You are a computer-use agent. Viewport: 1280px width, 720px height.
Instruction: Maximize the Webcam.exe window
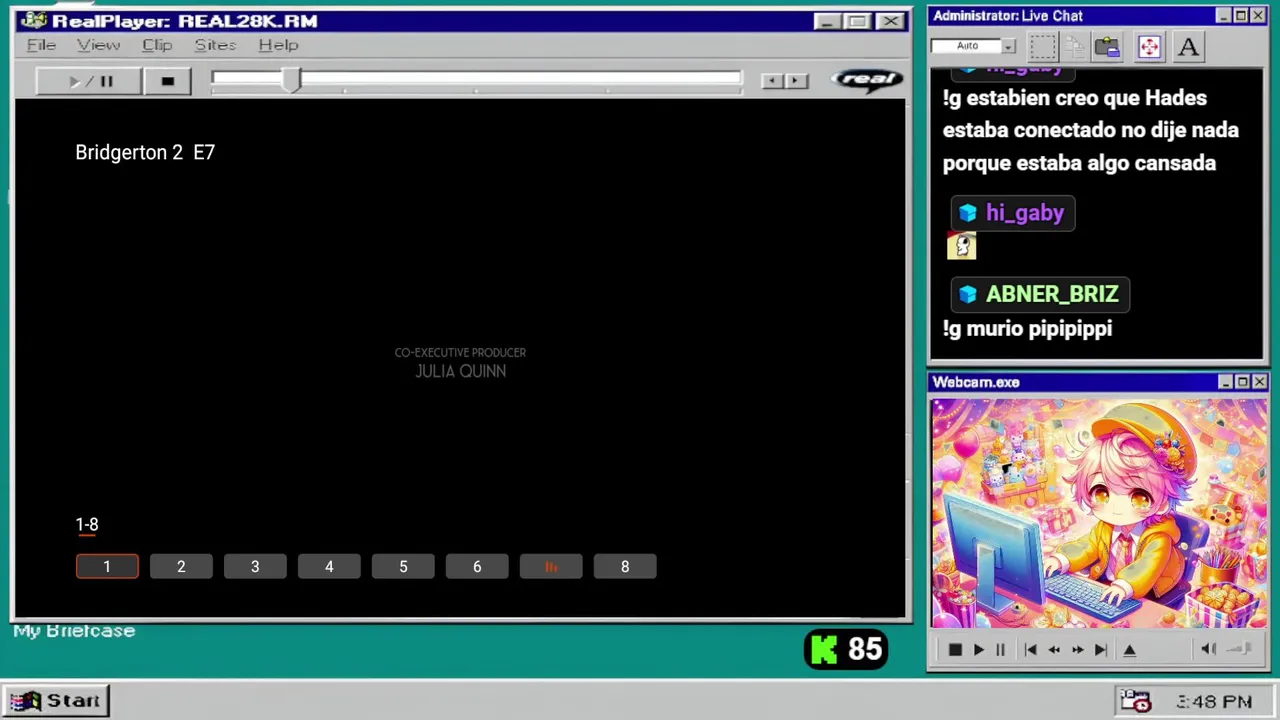tap(1243, 382)
